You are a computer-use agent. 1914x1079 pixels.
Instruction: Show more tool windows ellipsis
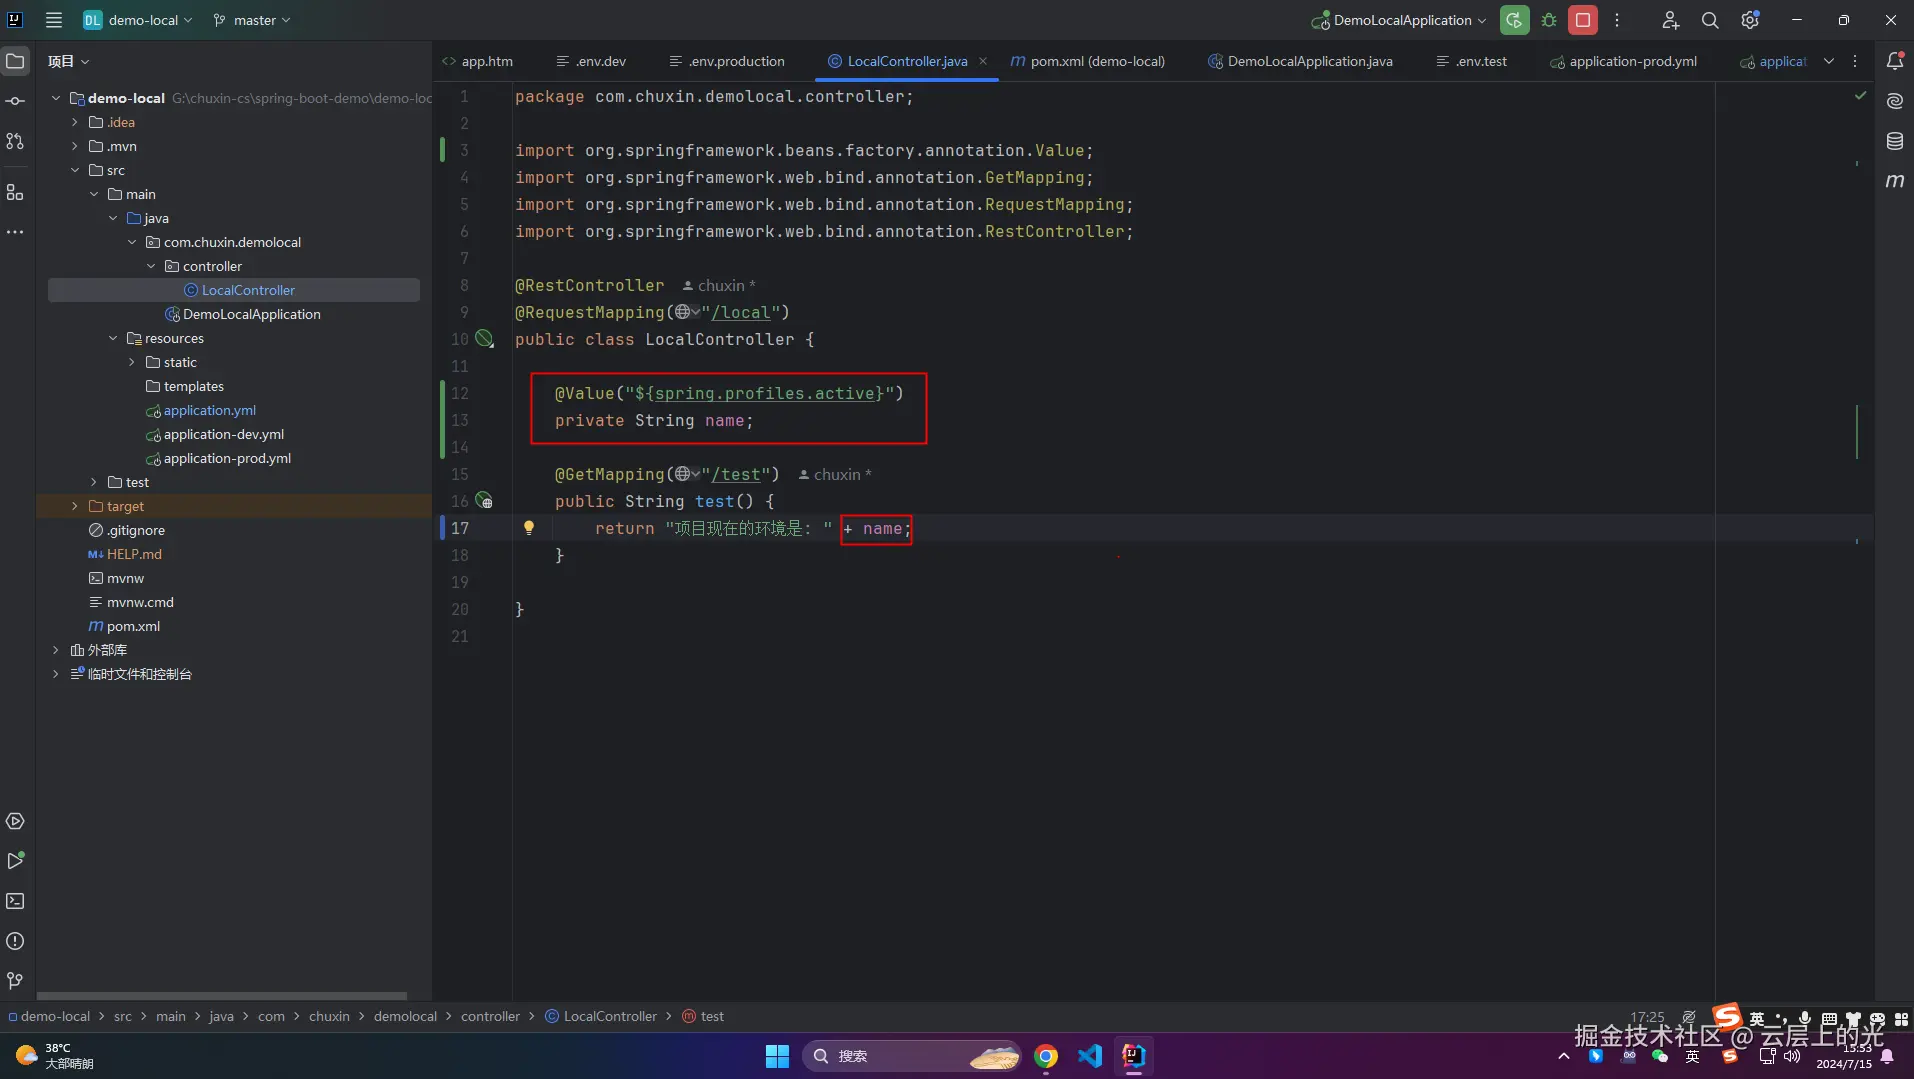[15, 232]
